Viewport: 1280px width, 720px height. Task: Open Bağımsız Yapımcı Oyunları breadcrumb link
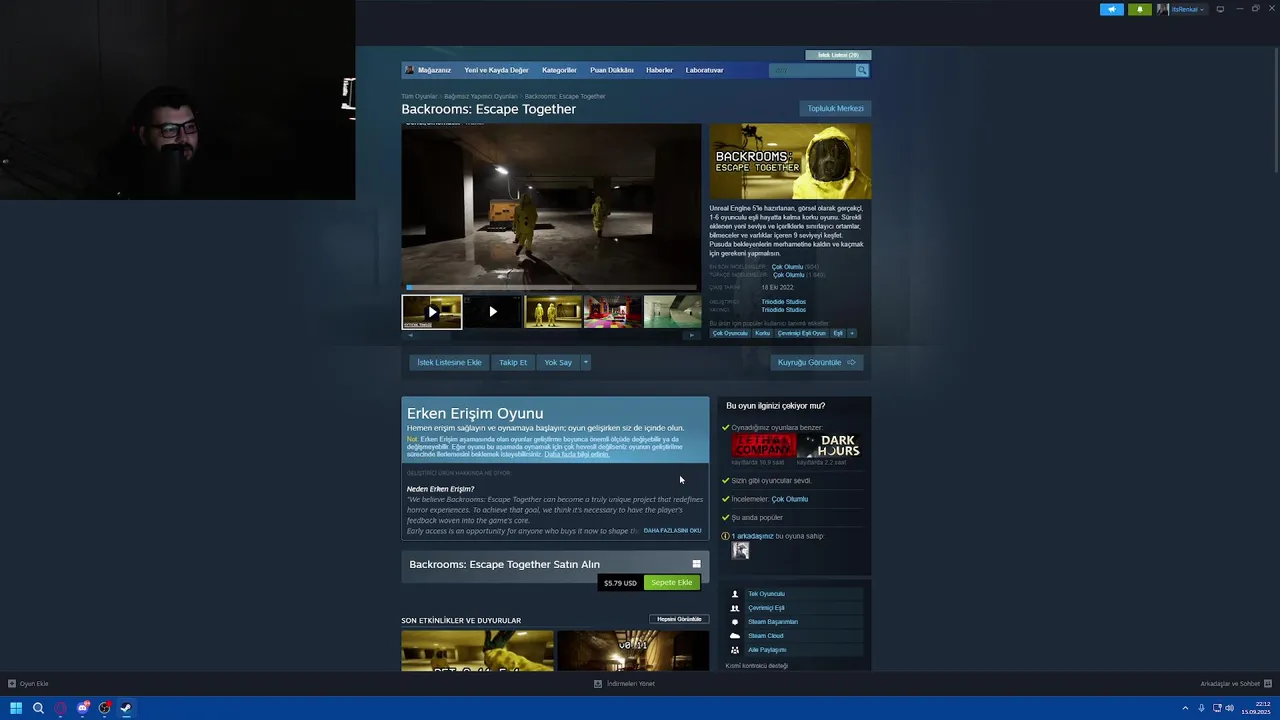point(481,96)
